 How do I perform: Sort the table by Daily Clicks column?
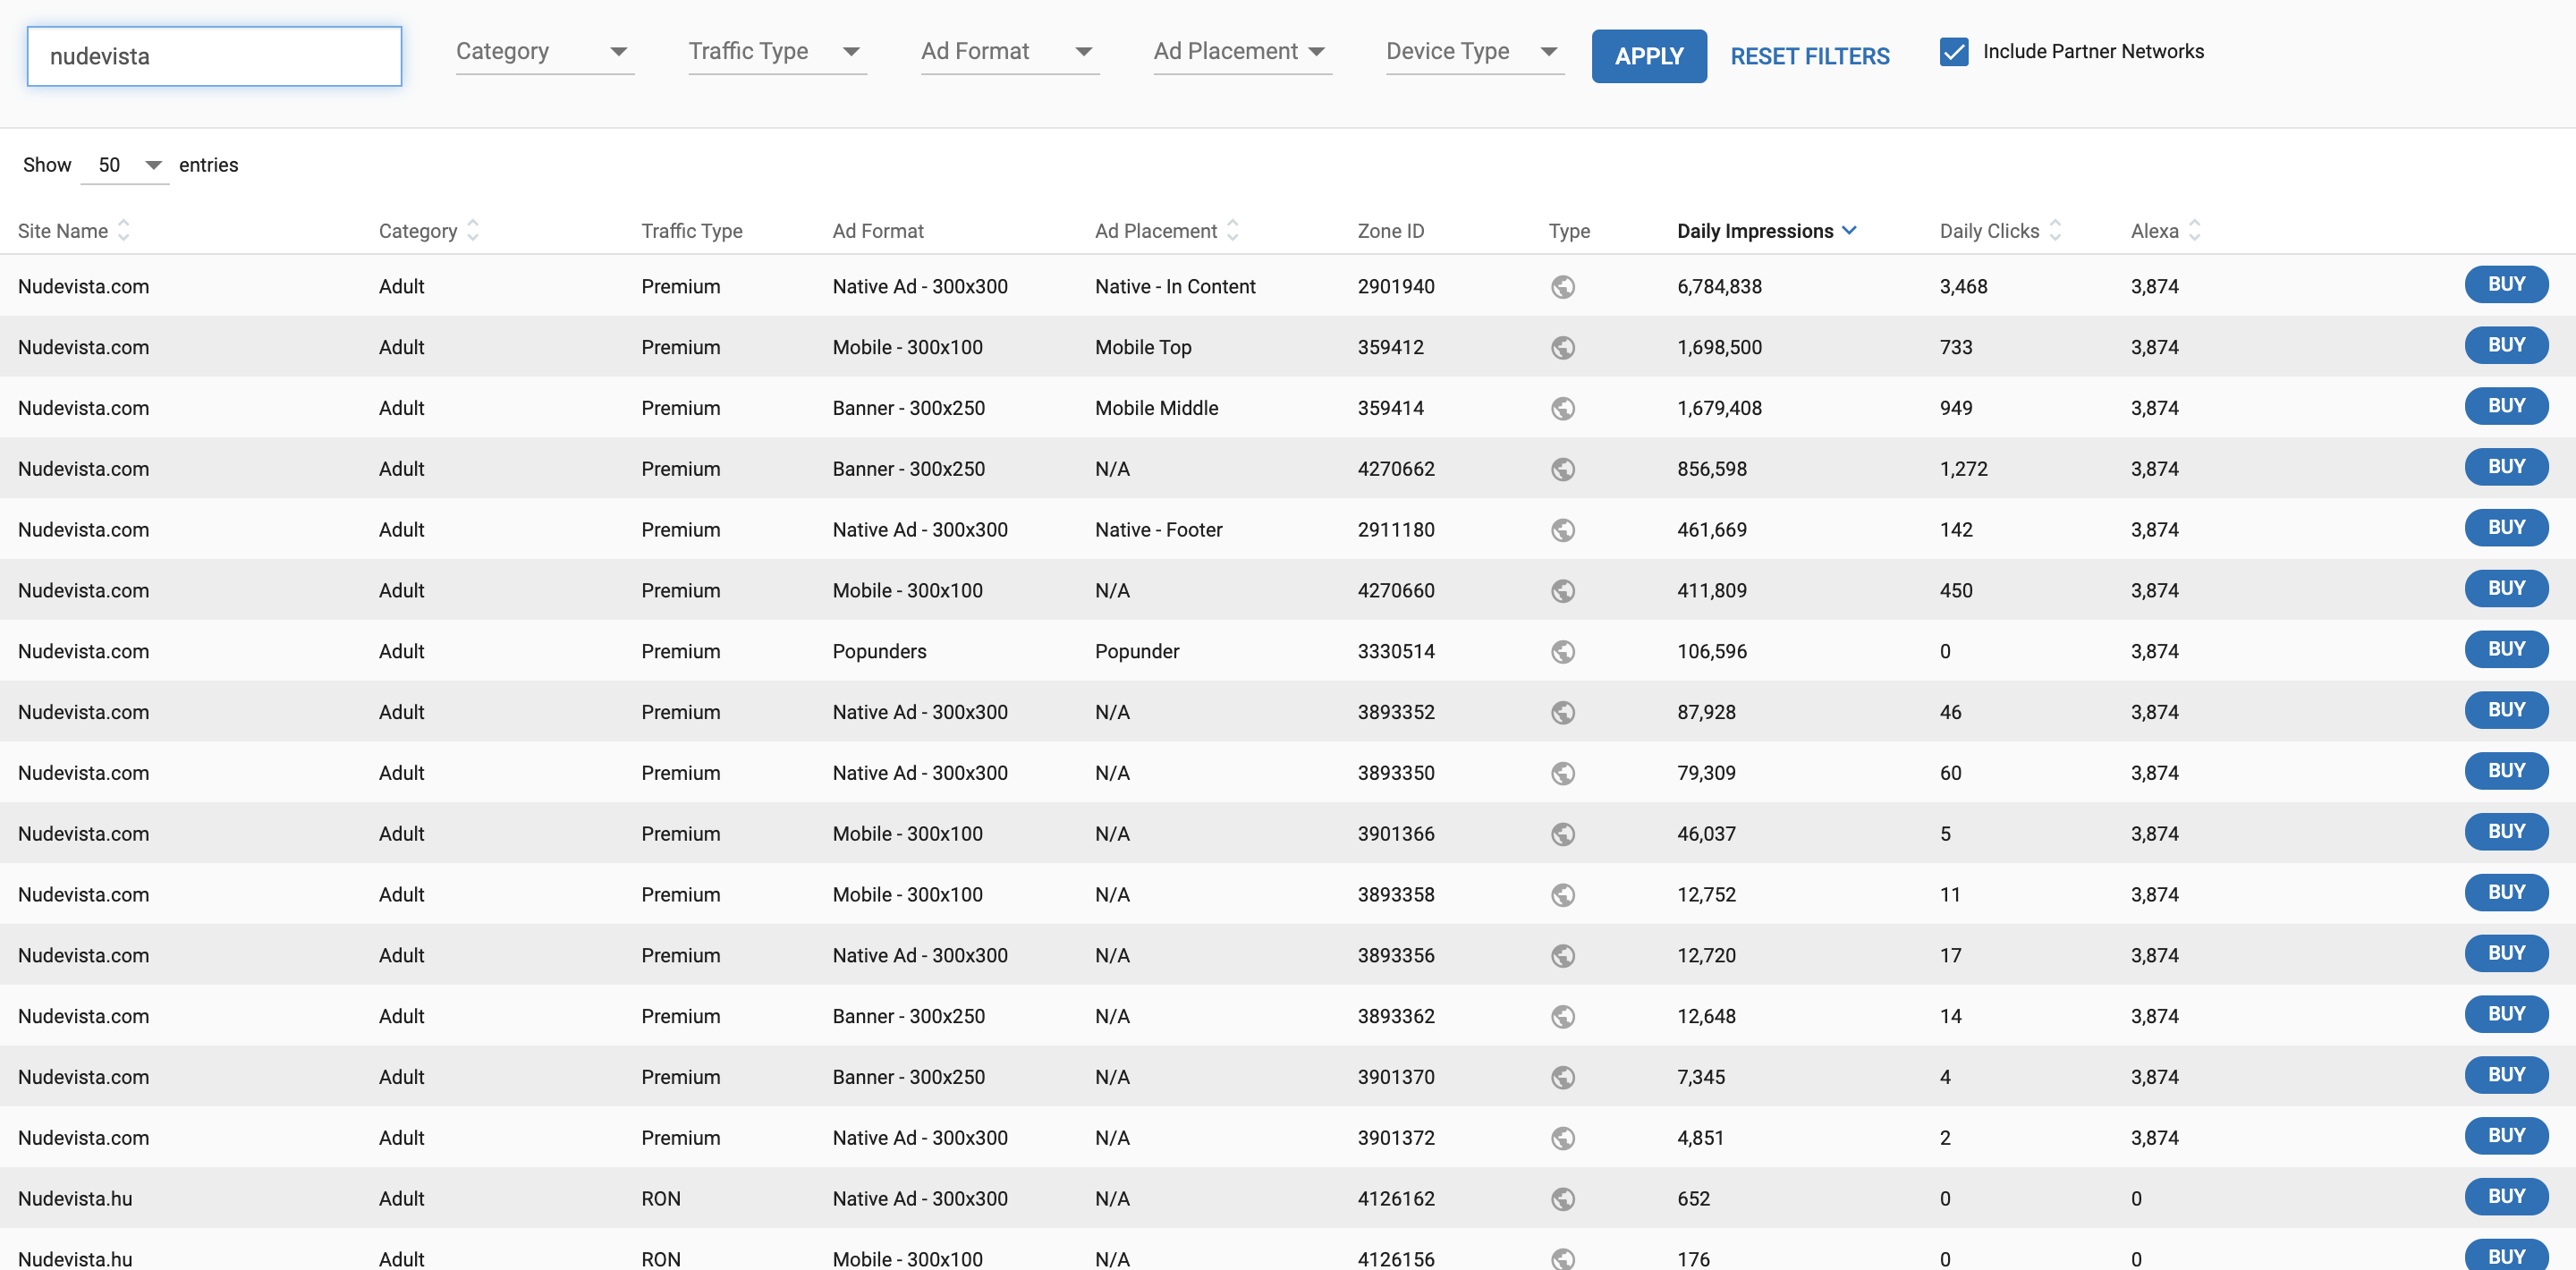pyautogui.click(x=2000, y=231)
